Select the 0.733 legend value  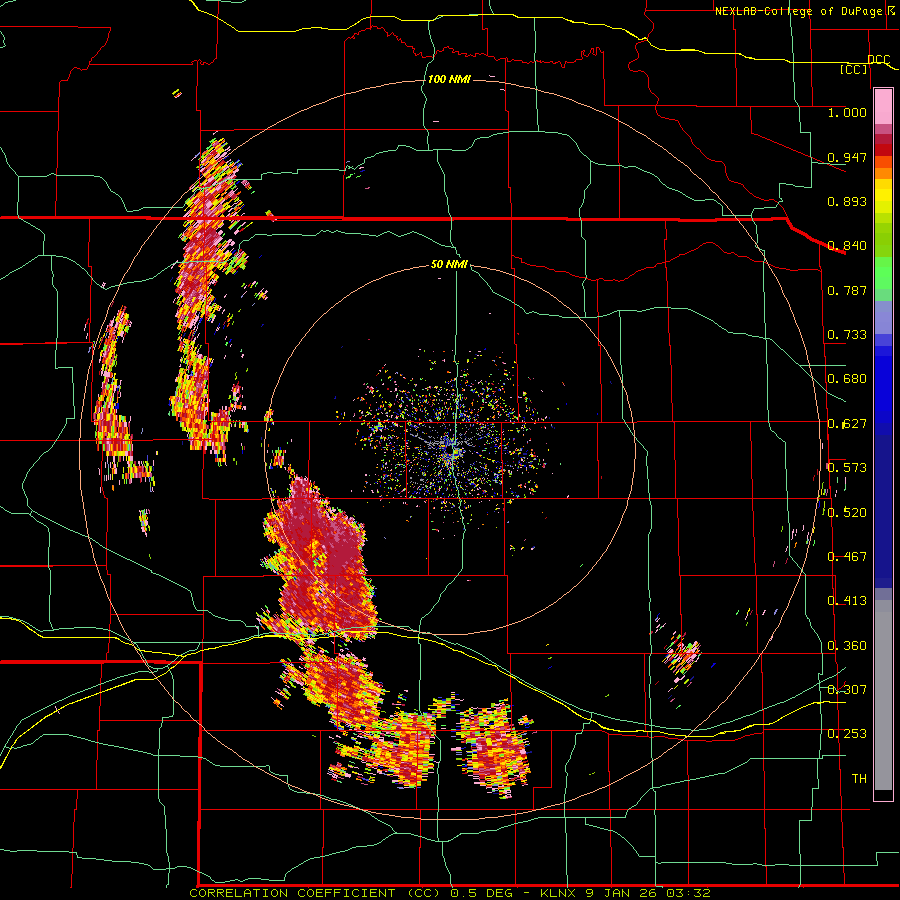click(847, 335)
